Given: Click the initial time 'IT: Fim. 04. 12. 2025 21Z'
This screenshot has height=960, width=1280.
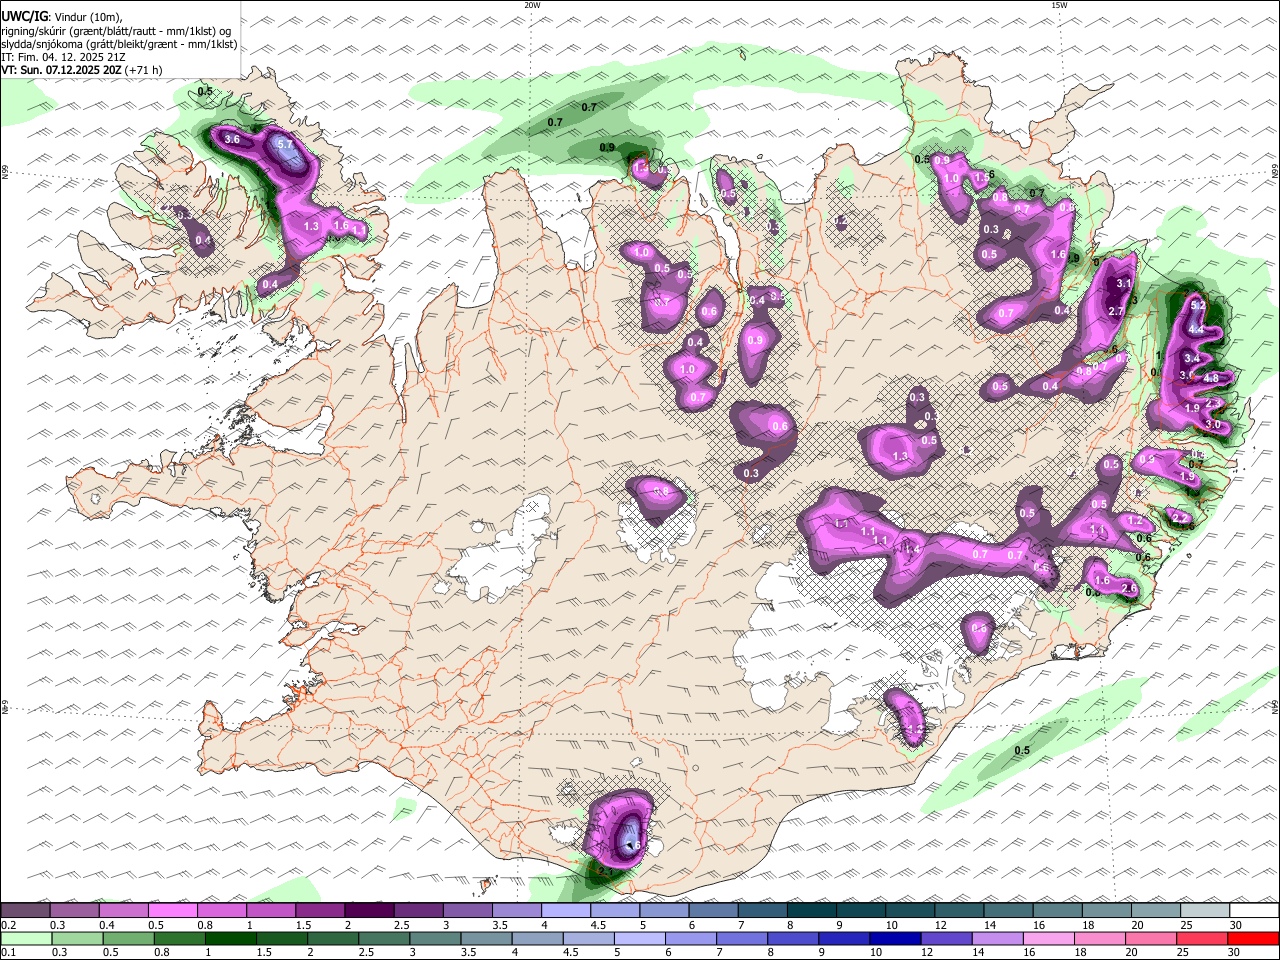Looking at the screenshot, I should (x=63, y=57).
